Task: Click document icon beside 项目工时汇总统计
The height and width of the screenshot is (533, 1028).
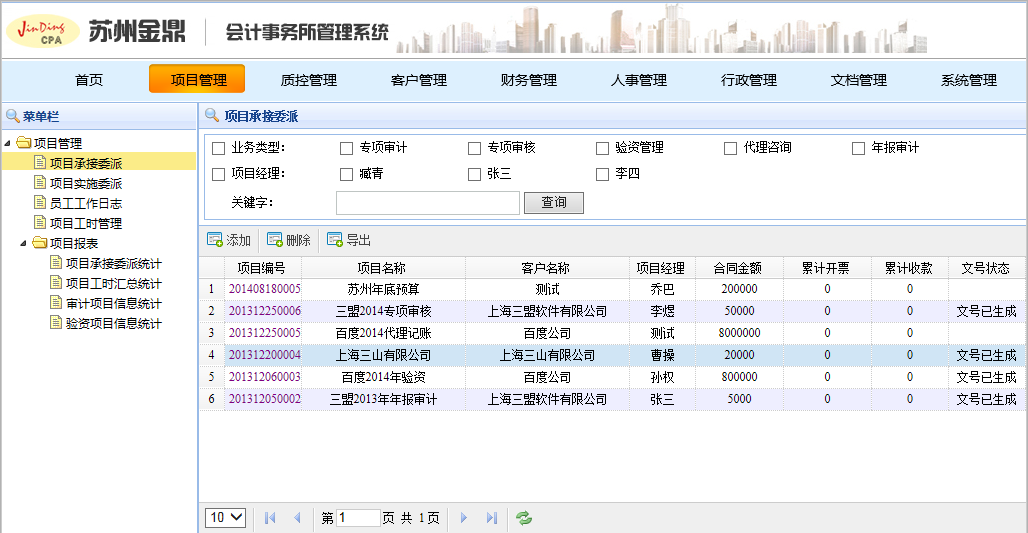Action: coord(56,283)
